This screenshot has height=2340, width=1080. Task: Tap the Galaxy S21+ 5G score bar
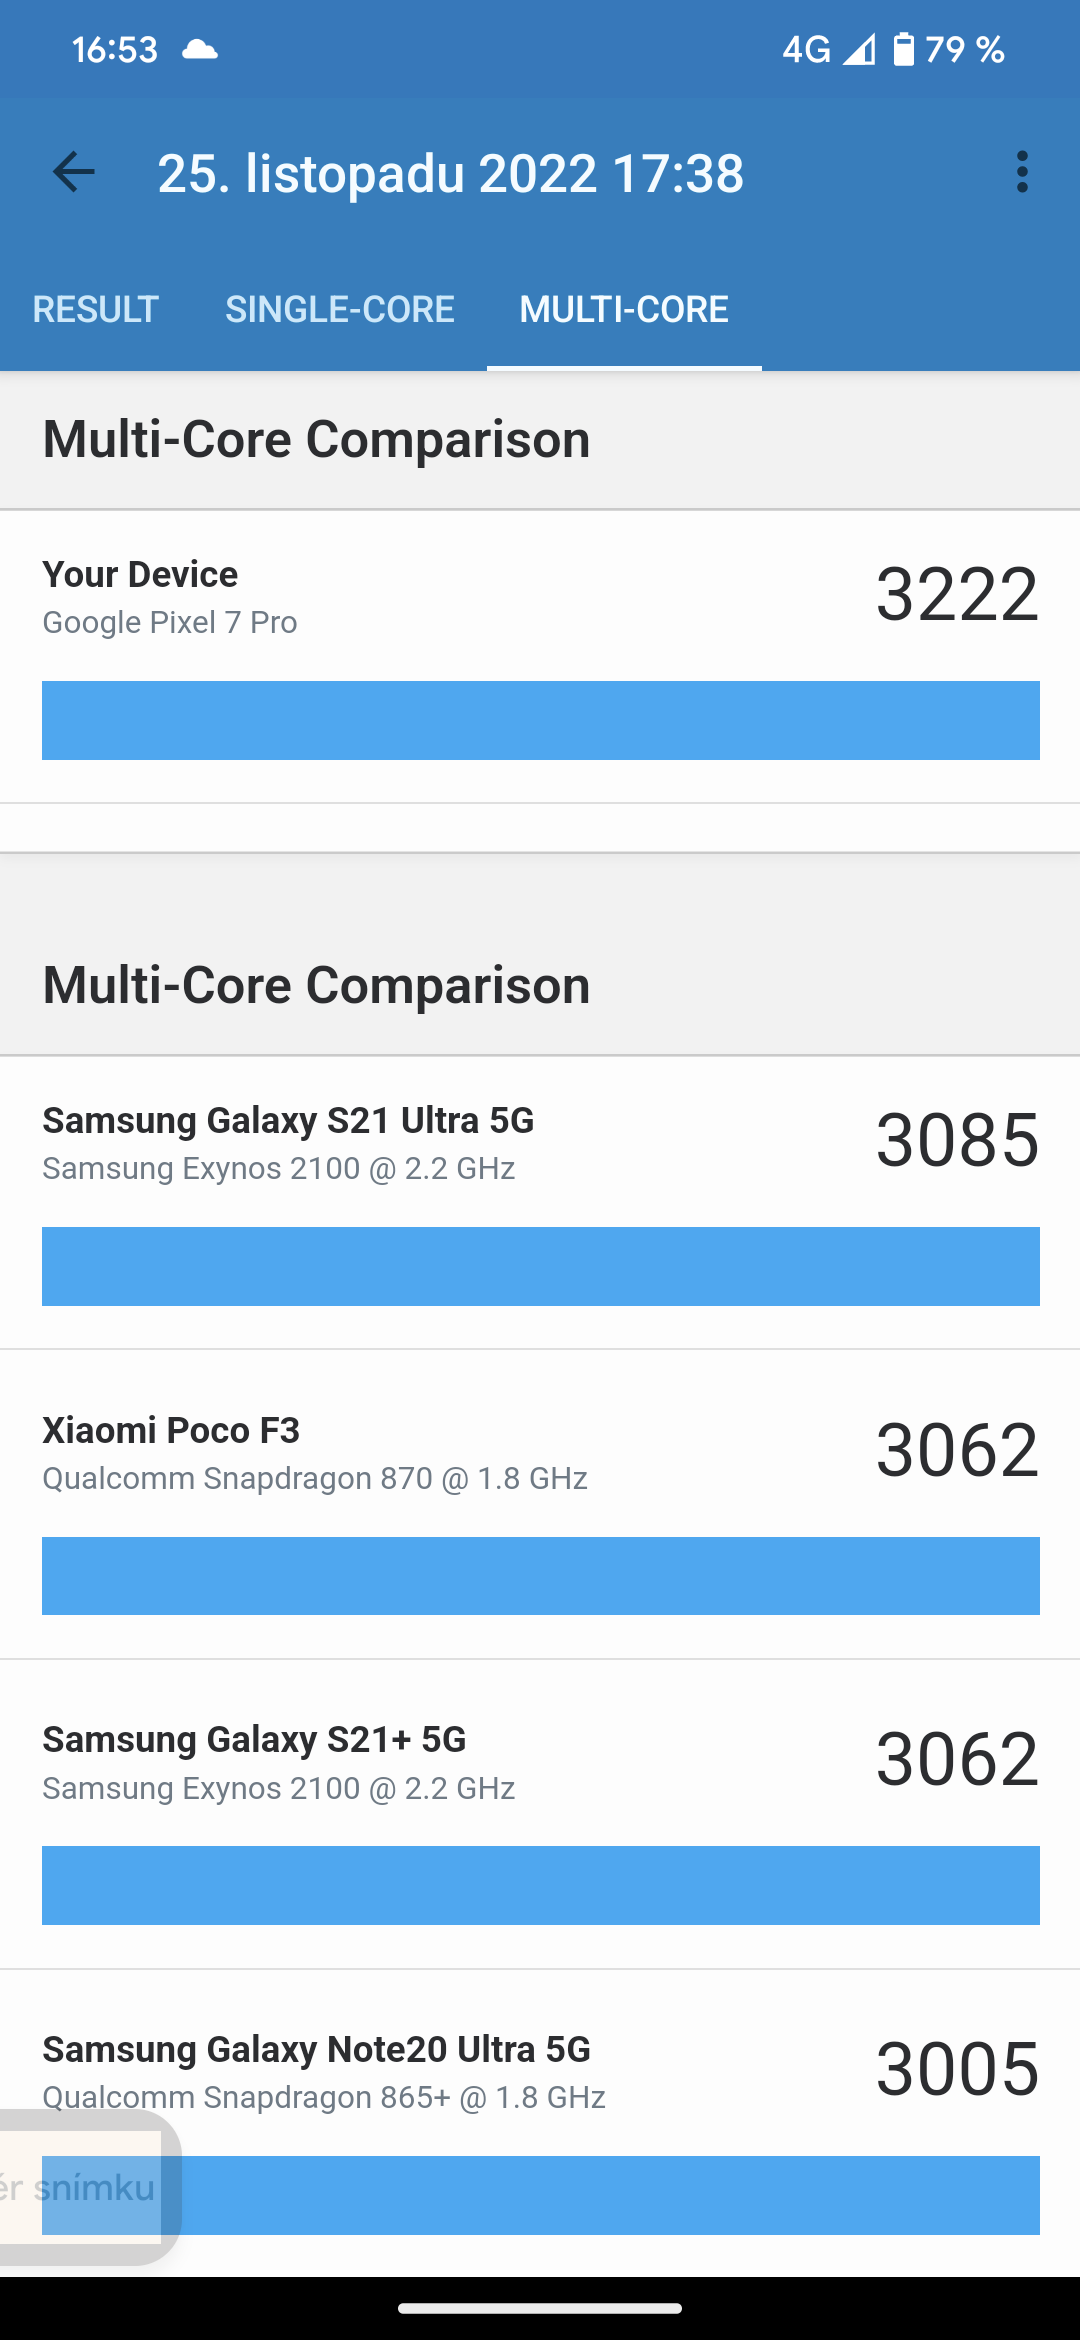[x=540, y=1886]
